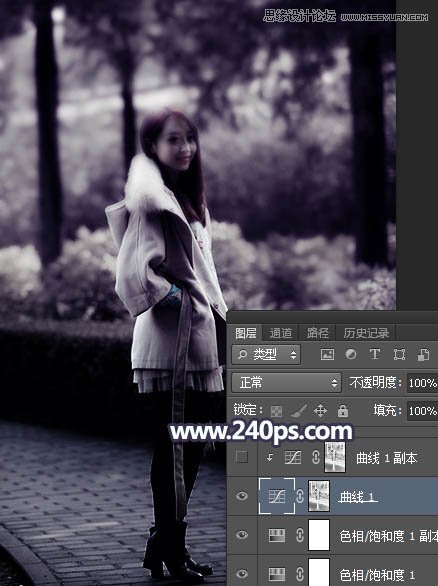The image size is (438, 586).
Task: Filter layers by type (T) icon
Action: [374, 354]
